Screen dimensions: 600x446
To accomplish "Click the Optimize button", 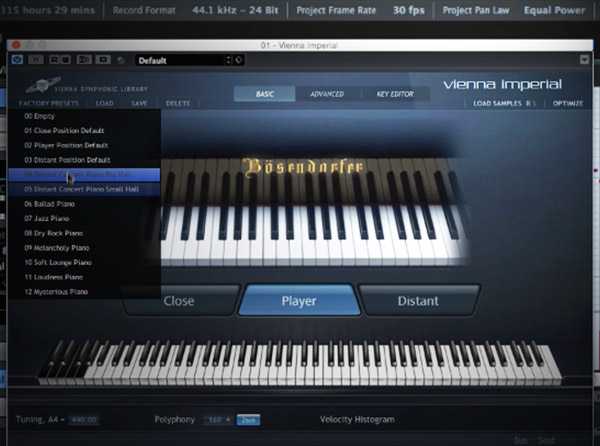I will (x=568, y=103).
